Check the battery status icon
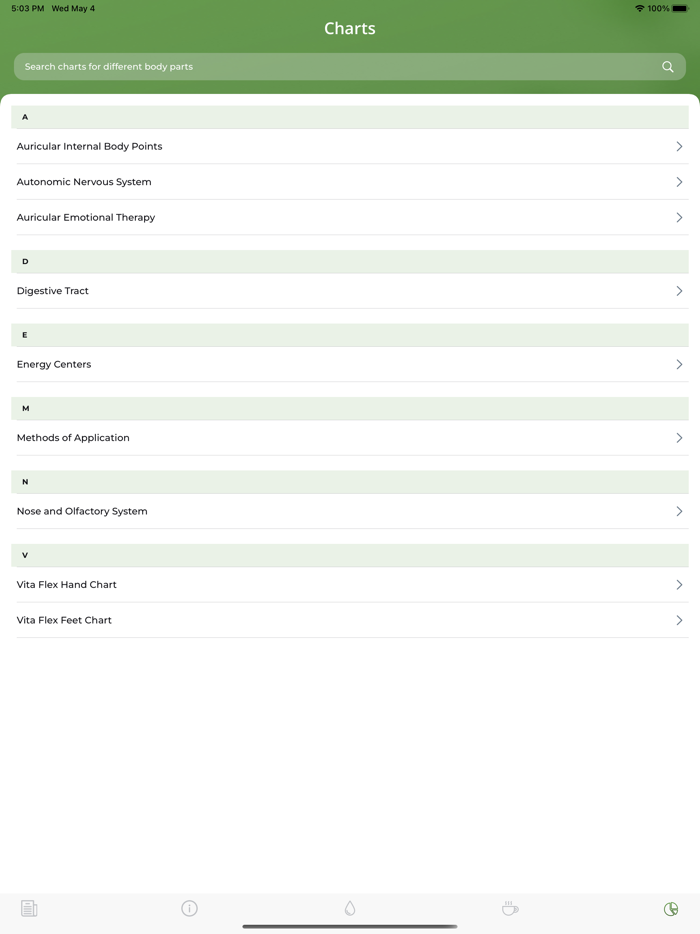Screen dimensions: 700x934 point(680,9)
